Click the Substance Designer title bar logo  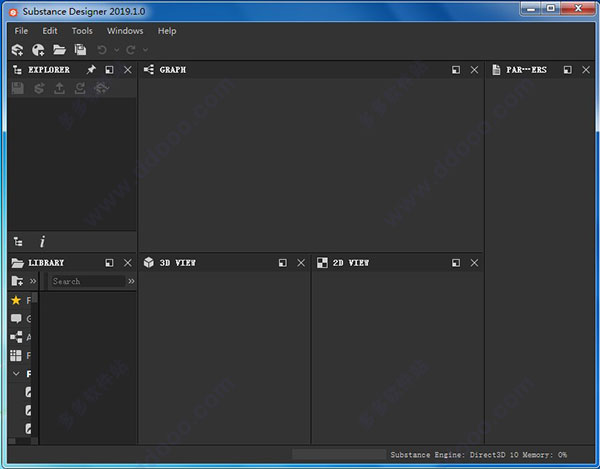click(x=13, y=13)
